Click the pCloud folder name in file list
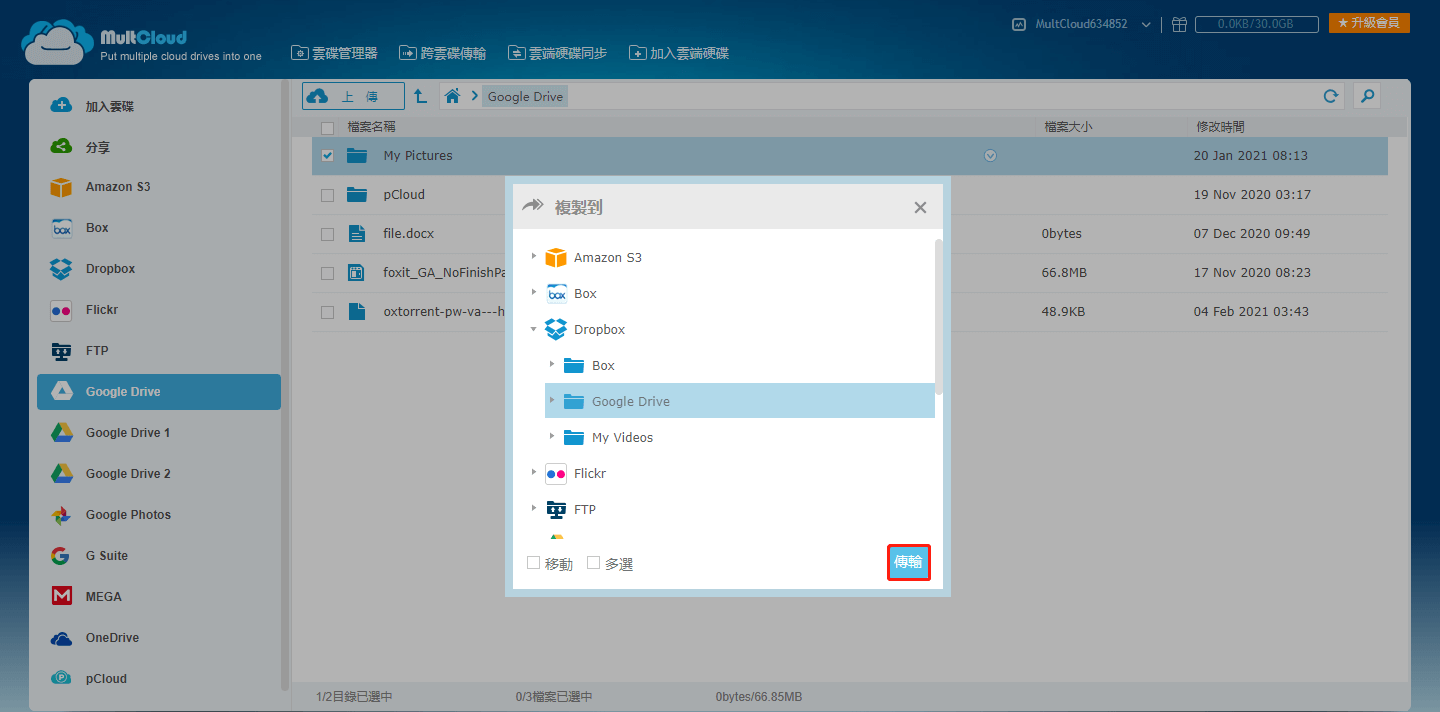 (x=404, y=195)
